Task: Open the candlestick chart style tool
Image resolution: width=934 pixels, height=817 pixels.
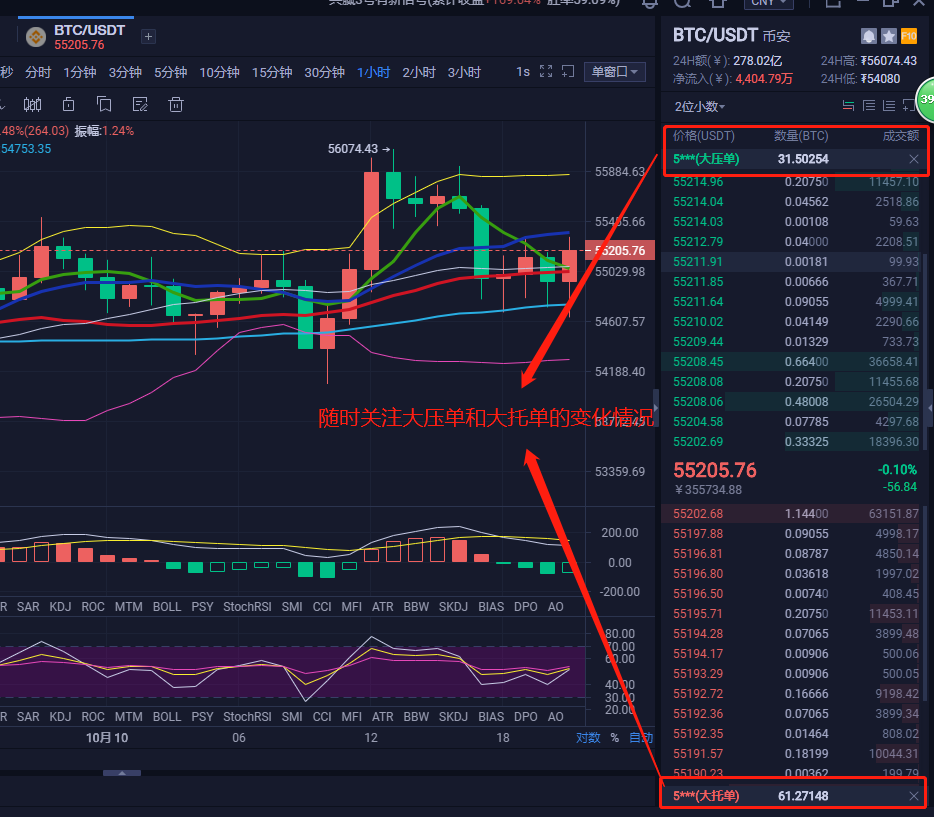Action: [32, 105]
